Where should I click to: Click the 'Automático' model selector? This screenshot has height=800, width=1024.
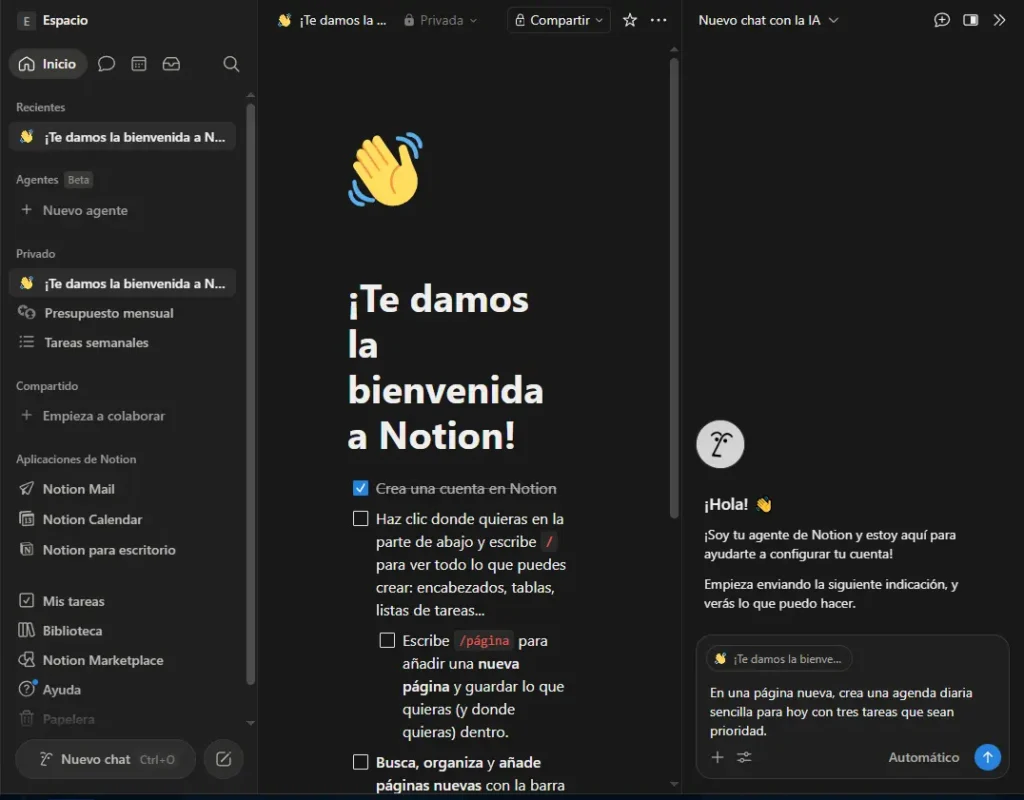(923, 757)
